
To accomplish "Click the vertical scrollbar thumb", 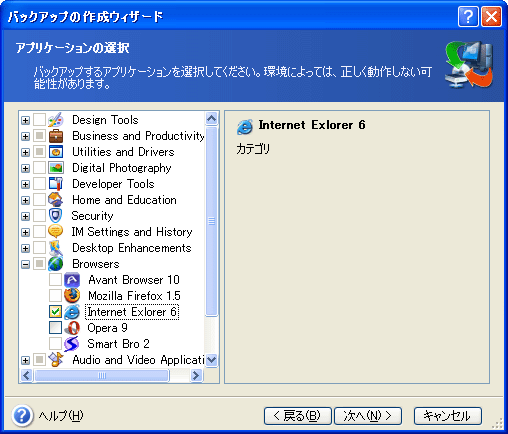I will click(x=212, y=221).
